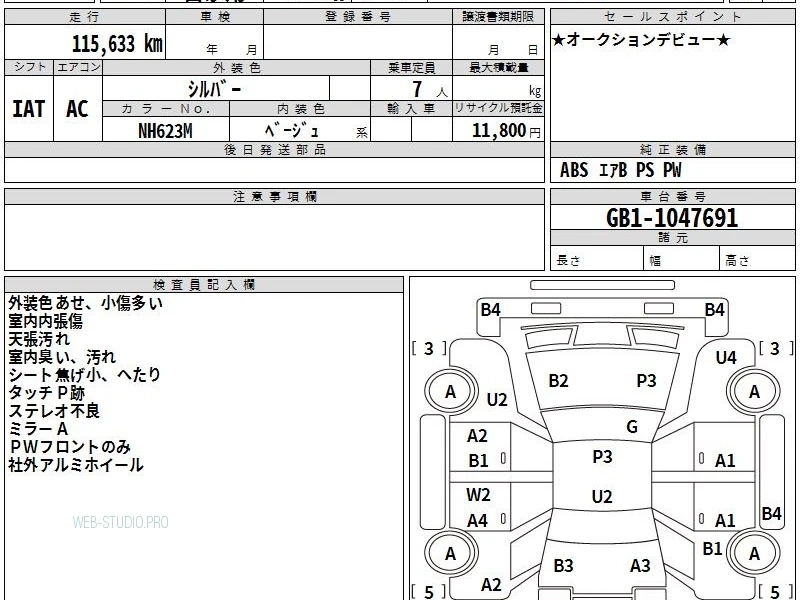
Task: Click the note 天張汚れ
Action: coord(39,339)
